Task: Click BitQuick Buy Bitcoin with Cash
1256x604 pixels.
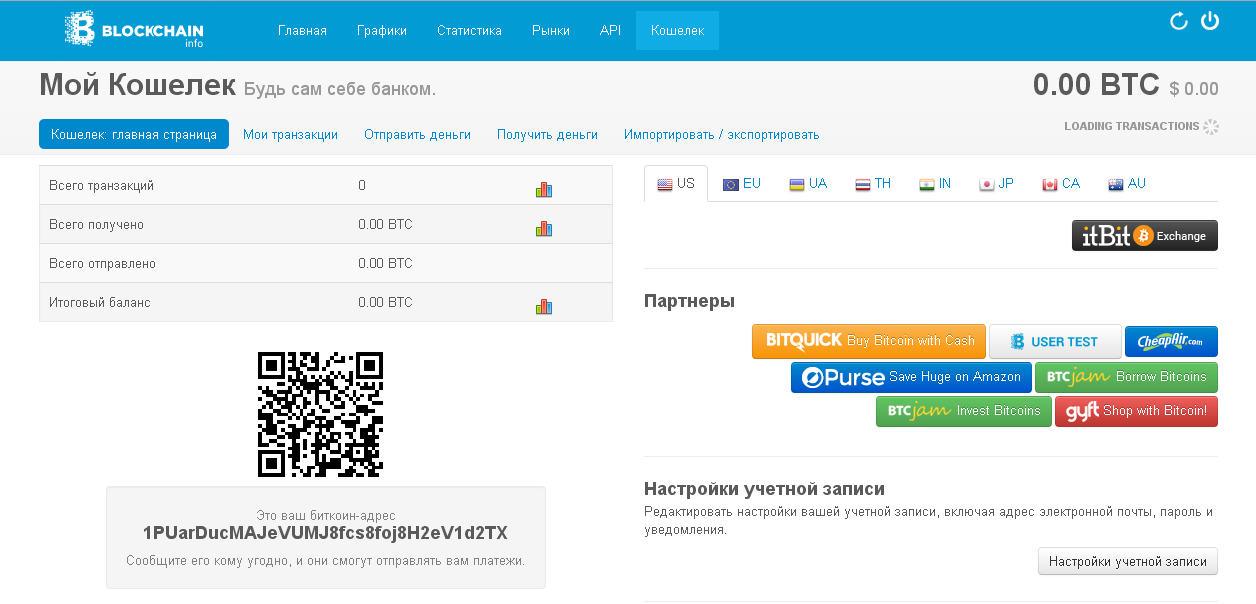Action: click(x=869, y=341)
